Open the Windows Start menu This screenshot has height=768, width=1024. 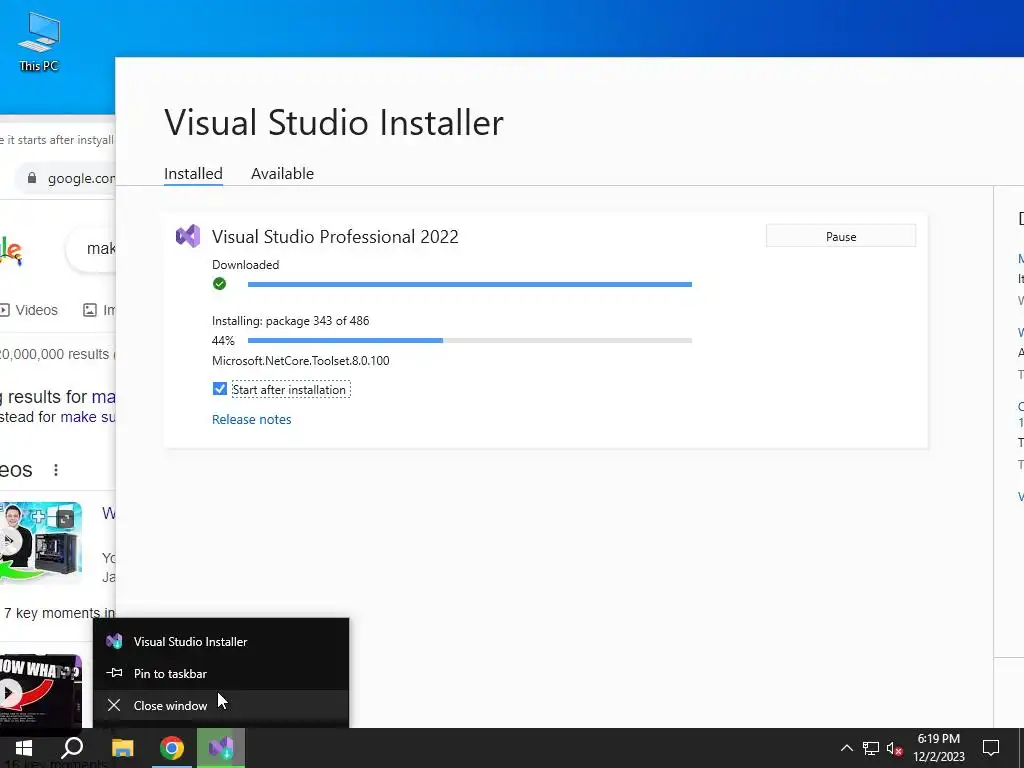24,748
